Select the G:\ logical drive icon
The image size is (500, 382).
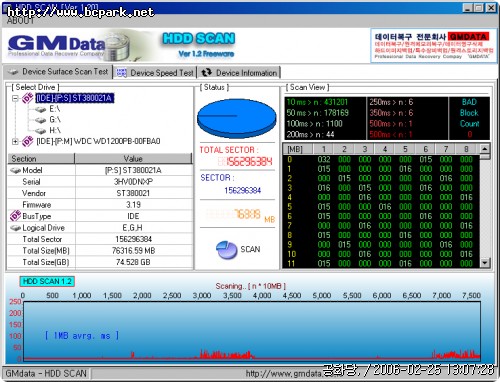coord(40,120)
